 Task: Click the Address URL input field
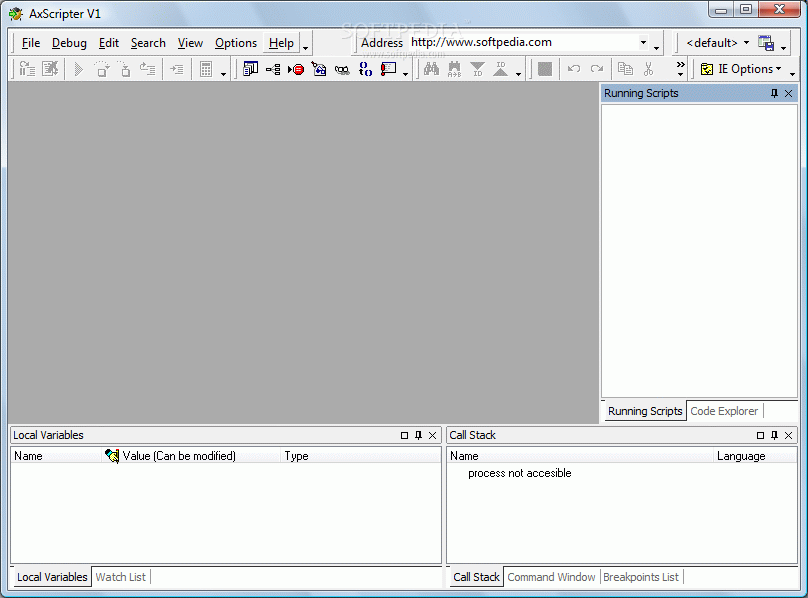pyautogui.click(x=523, y=42)
